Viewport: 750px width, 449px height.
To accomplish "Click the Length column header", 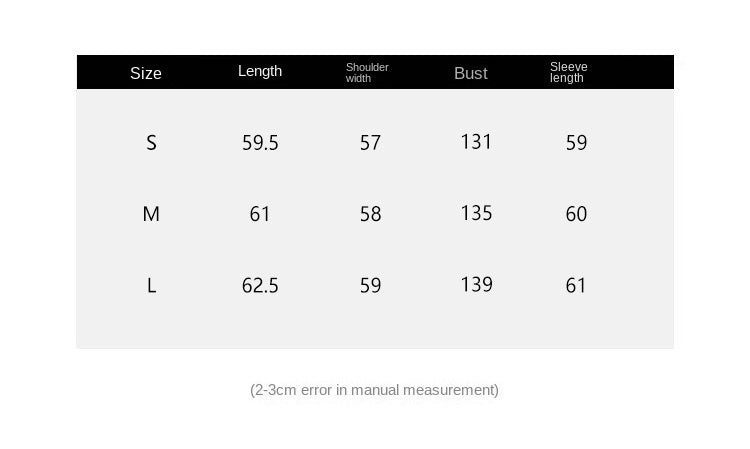I will click(x=260, y=71).
